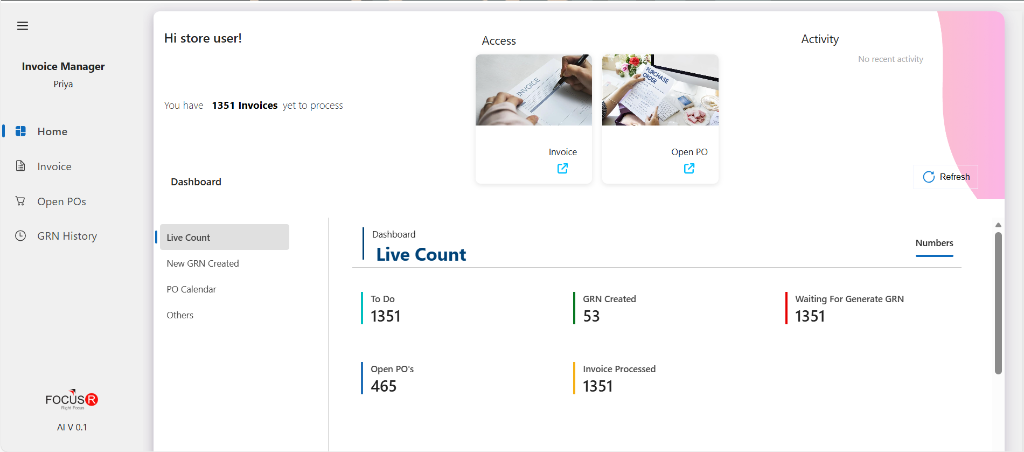
Task: Open the Open POs sidebar item
Action: tap(61, 201)
